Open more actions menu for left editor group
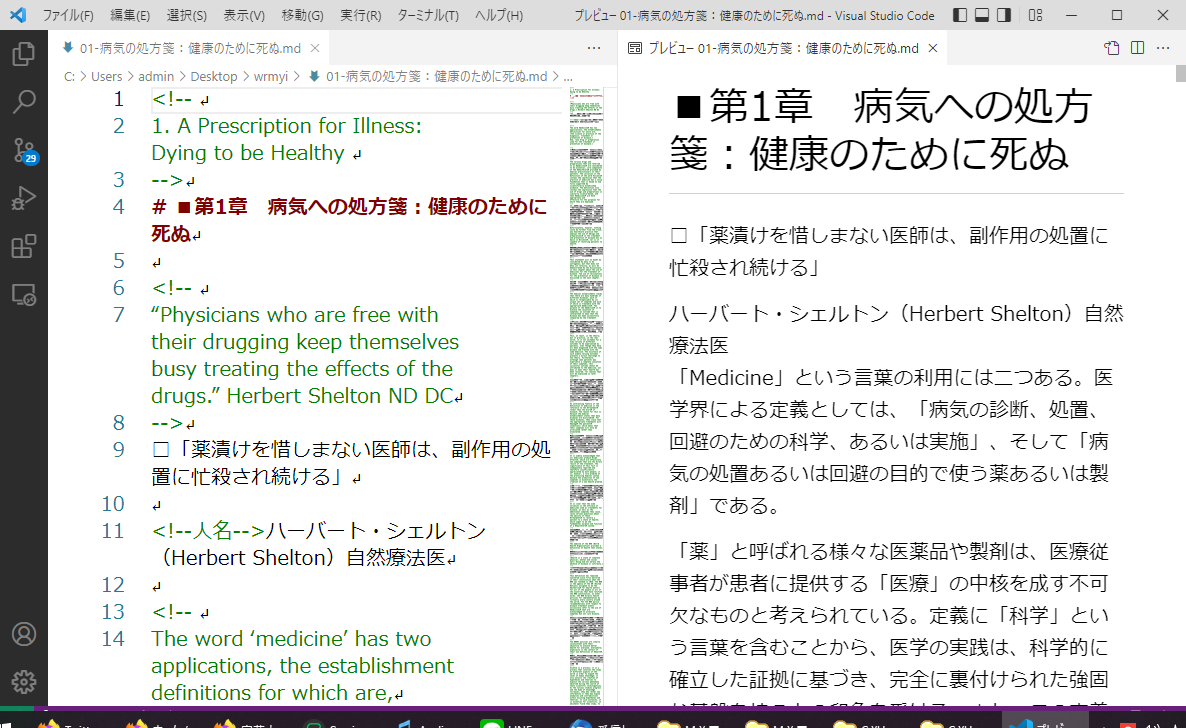 (x=594, y=48)
